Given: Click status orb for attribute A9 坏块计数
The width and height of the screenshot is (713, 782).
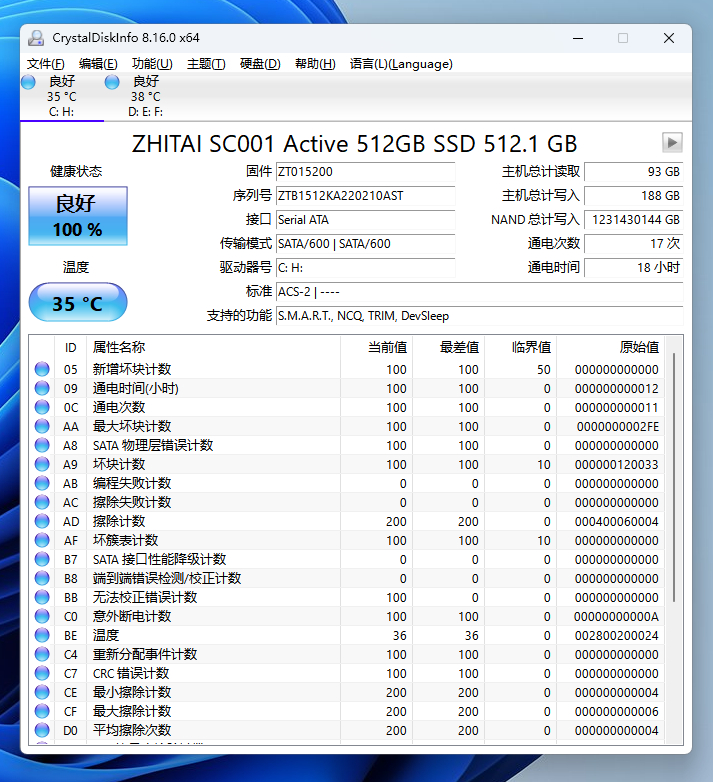Looking at the screenshot, I should point(42,464).
